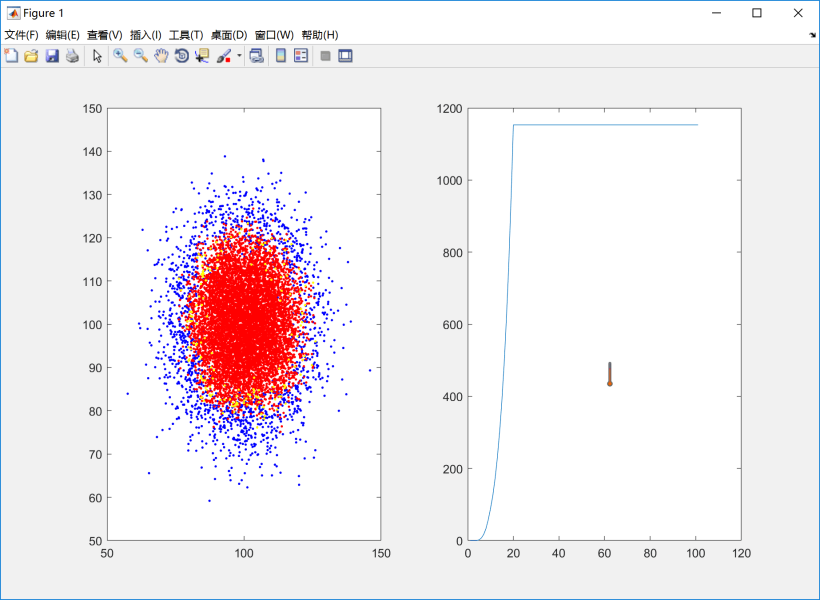820x600 pixels.
Task: Open the 文件(F) menu
Action: pyautogui.click(x=21, y=35)
